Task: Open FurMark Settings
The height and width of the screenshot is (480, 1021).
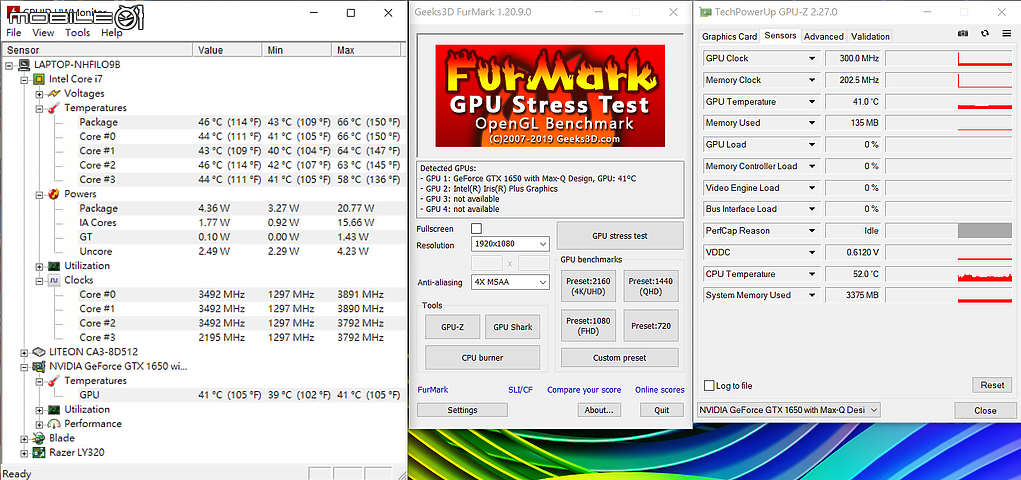Action: click(x=462, y=410)
